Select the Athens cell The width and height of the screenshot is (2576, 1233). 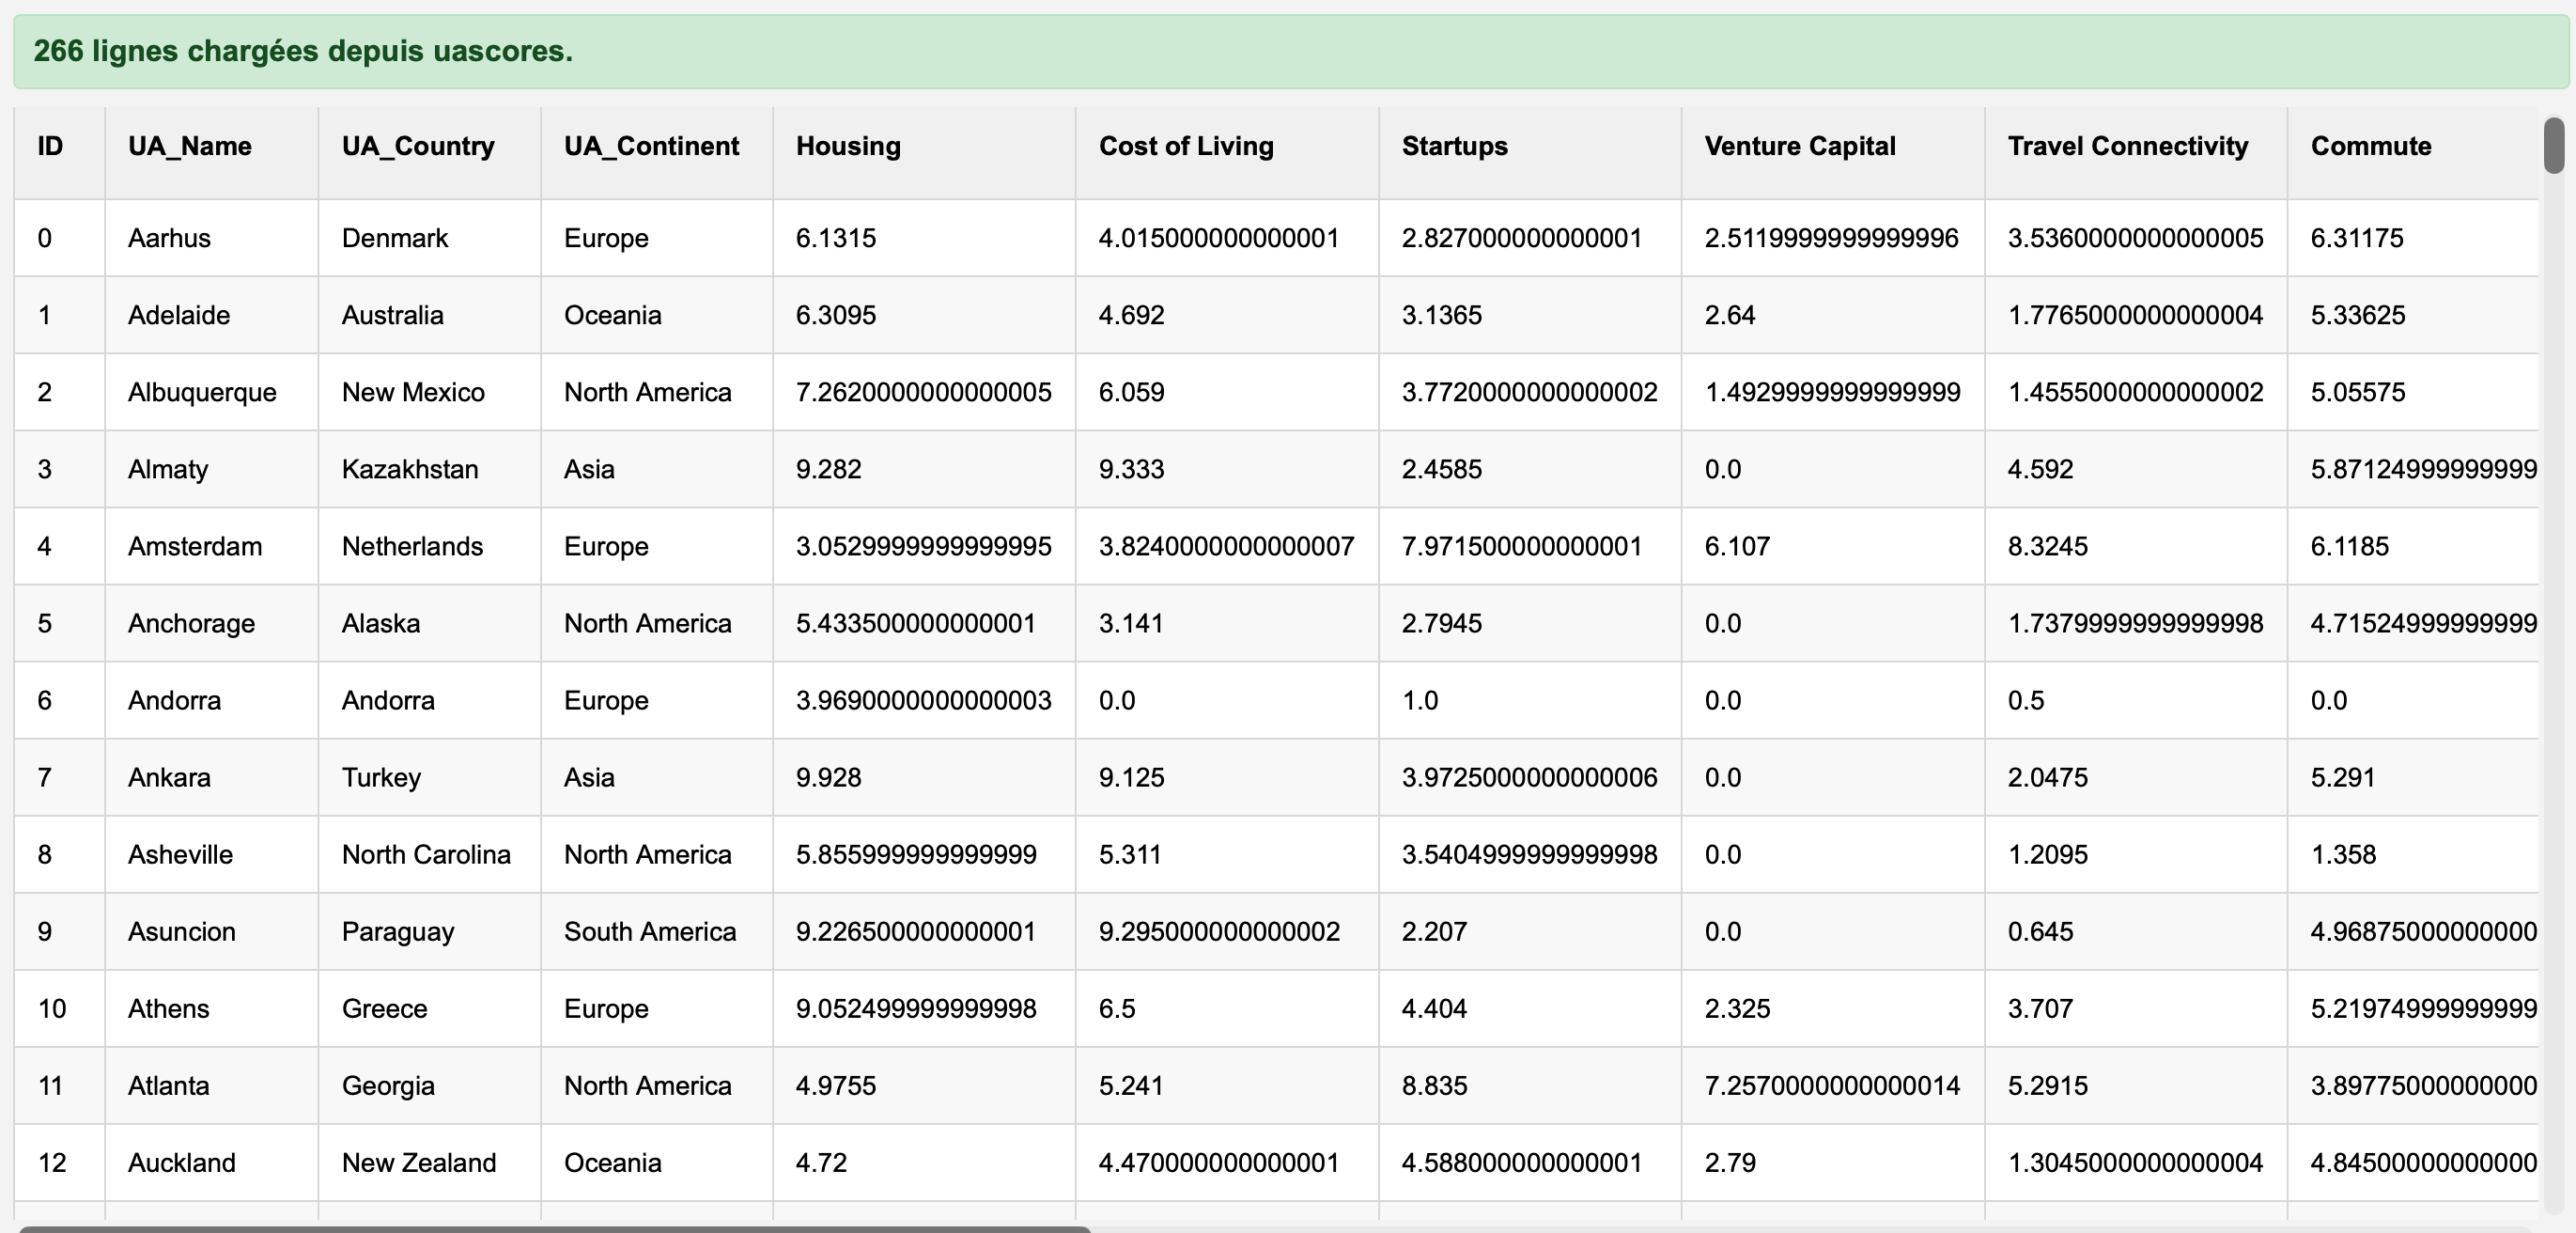coord(212,1008)
